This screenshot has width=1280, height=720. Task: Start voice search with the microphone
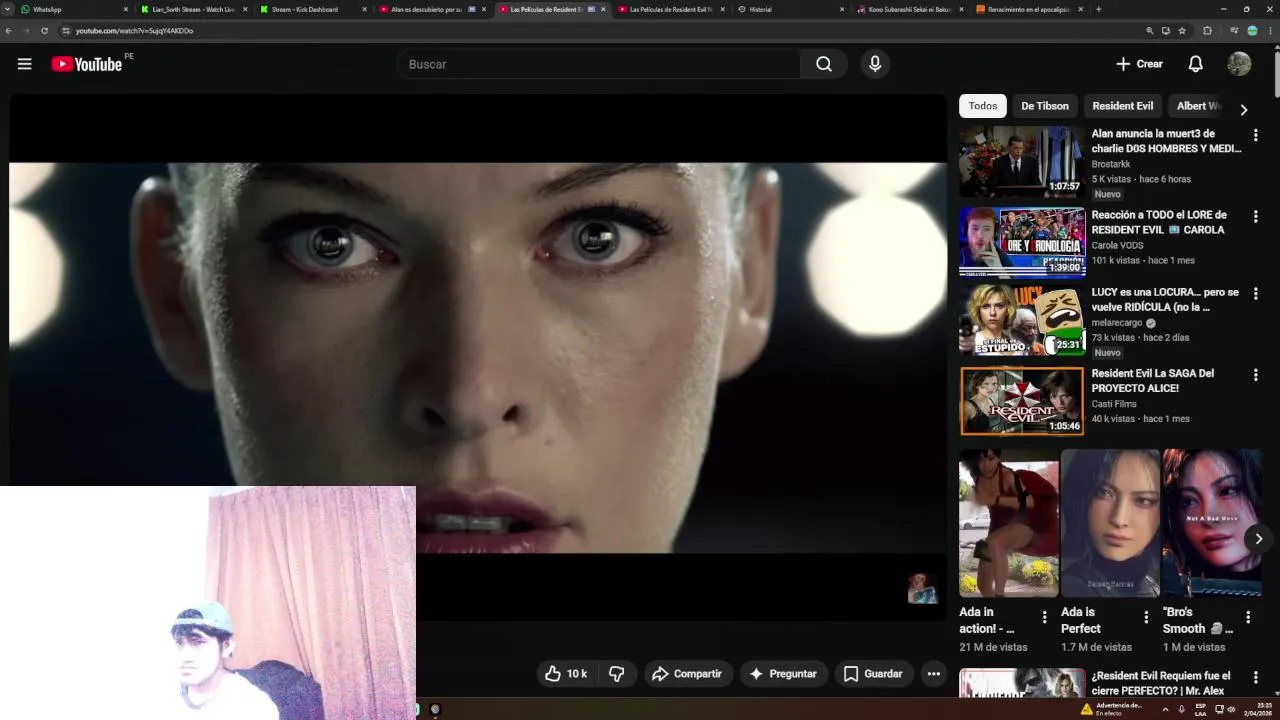click(875, 64)
